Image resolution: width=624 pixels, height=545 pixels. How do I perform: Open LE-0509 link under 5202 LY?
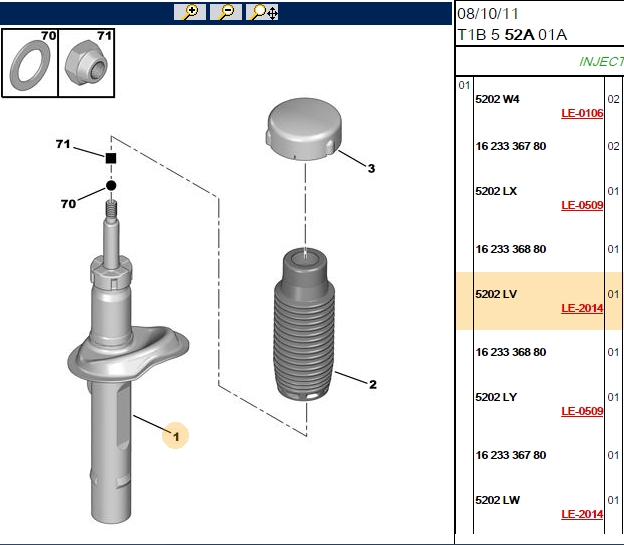[x=582, y=411]
